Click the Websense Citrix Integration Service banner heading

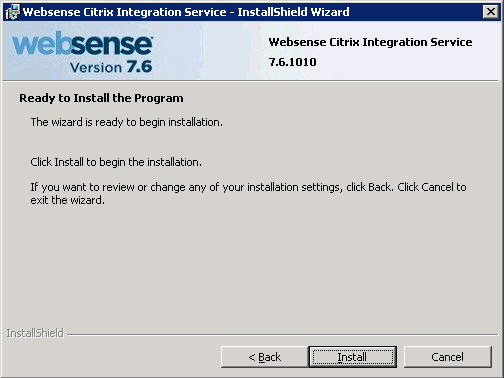pos(370,42)
